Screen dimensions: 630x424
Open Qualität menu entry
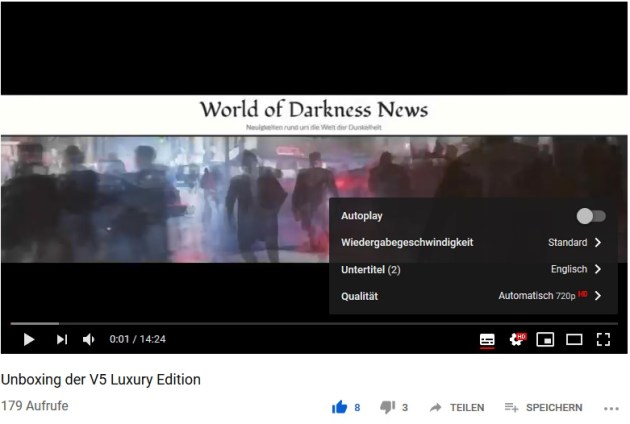pyautogui.click(x=473, y=296)
